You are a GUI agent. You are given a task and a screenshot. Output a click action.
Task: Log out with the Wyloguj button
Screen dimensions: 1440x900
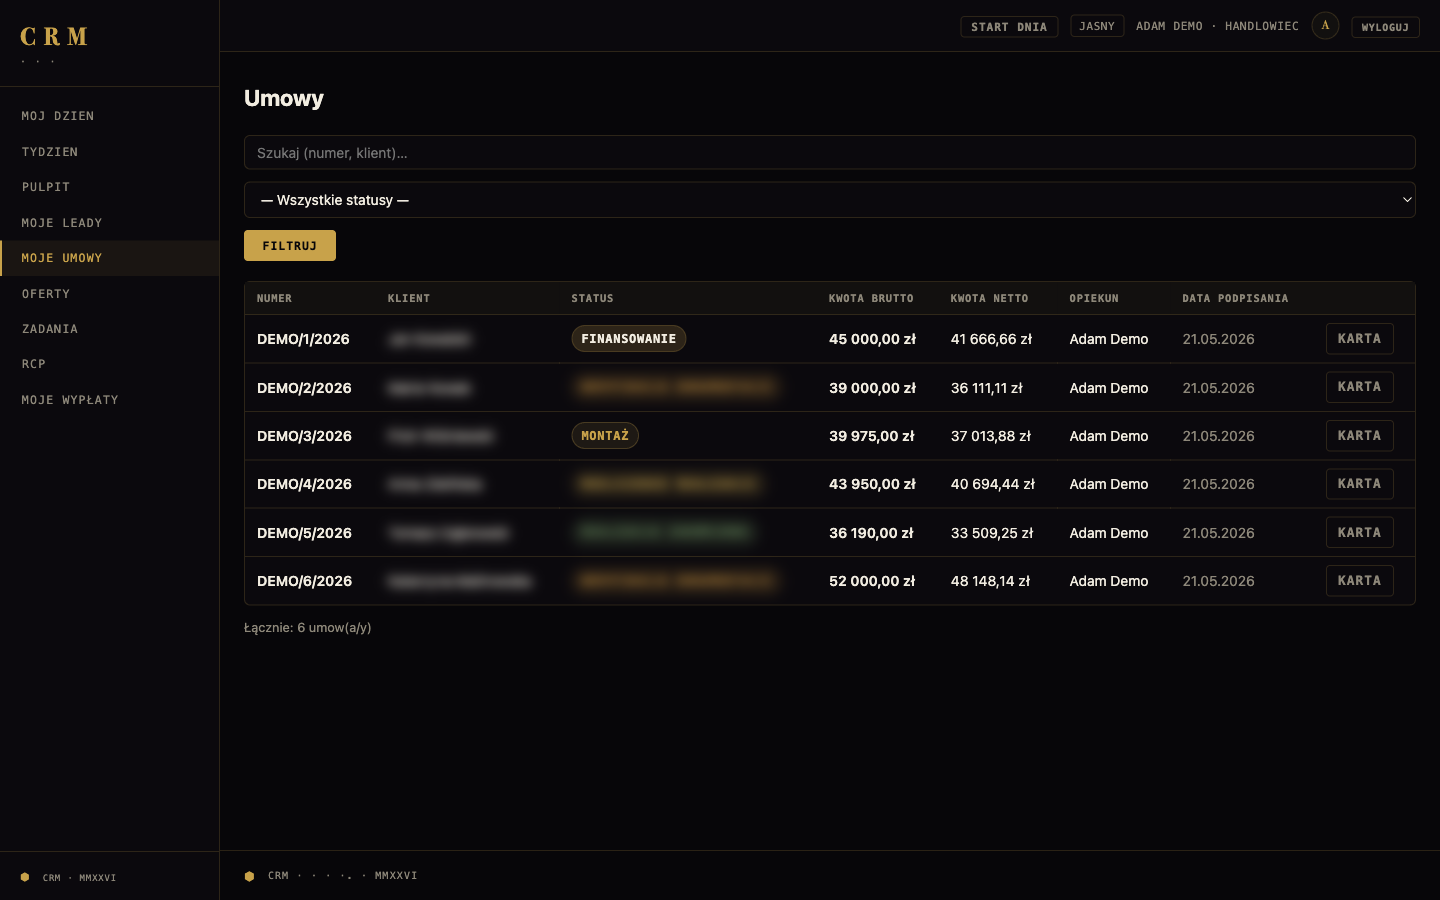1385,27
